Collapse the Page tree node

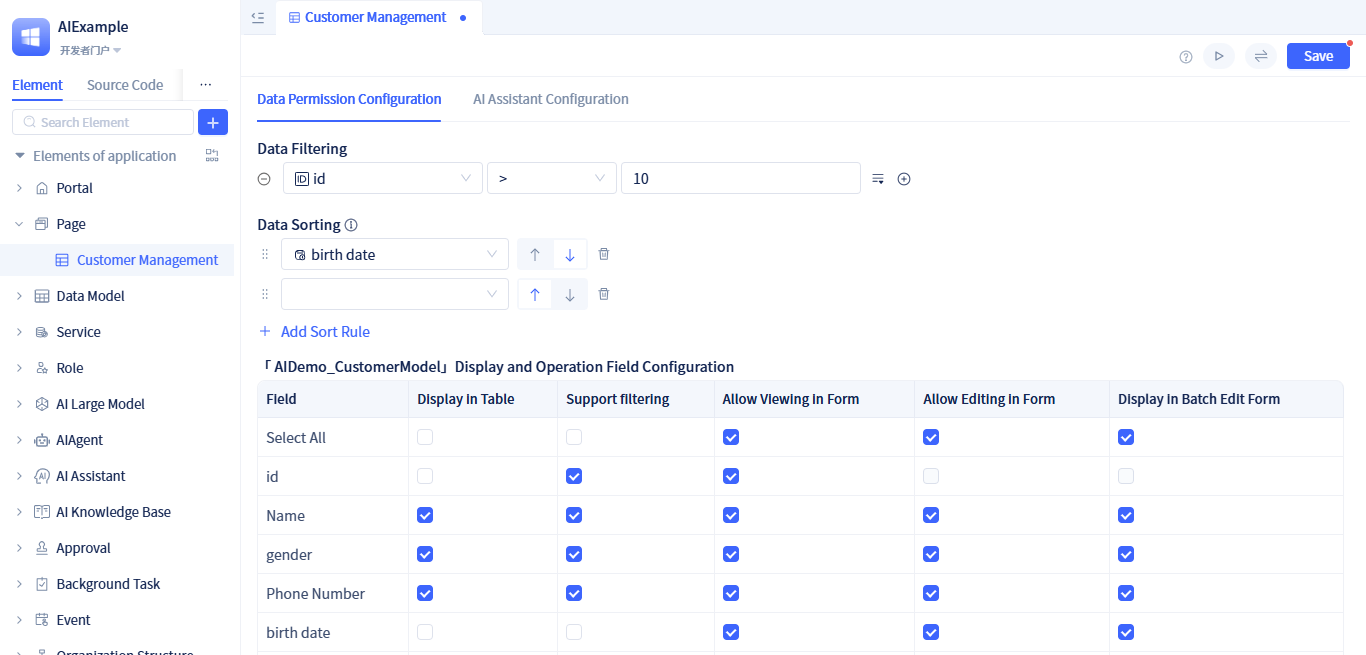[19, 224]
